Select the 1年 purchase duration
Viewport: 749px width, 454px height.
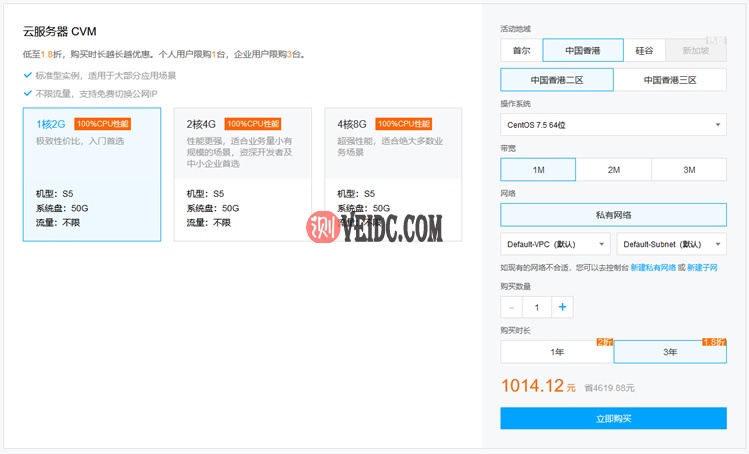(557, 352)
